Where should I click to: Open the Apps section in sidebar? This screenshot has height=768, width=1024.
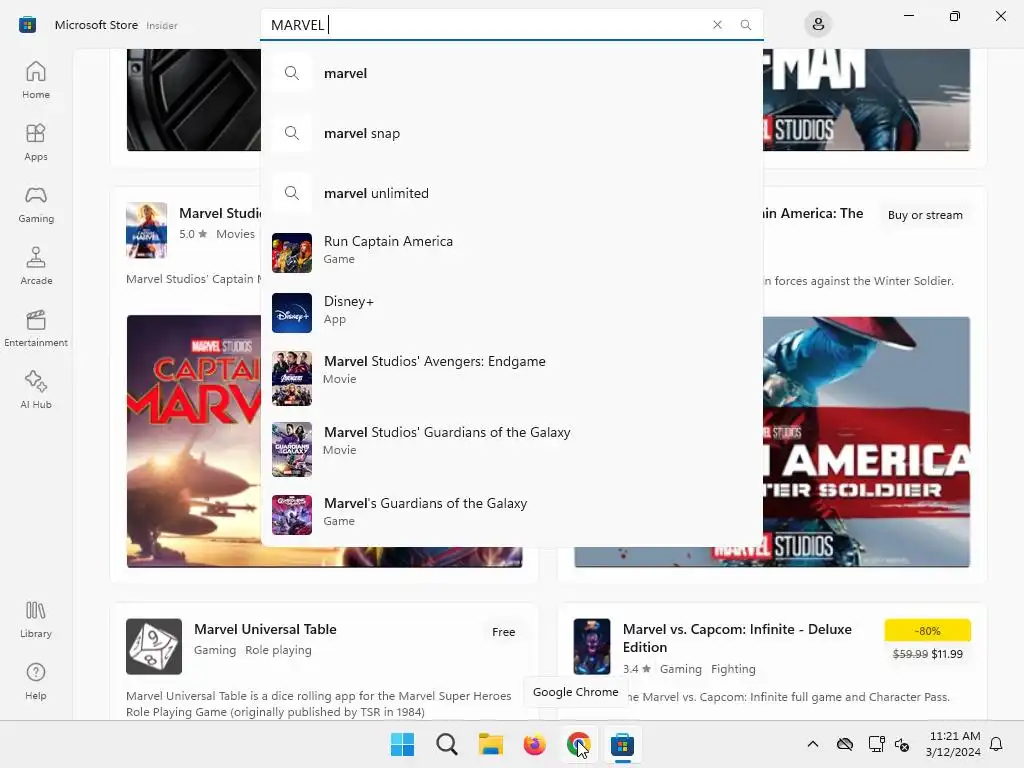click(36, 142)
